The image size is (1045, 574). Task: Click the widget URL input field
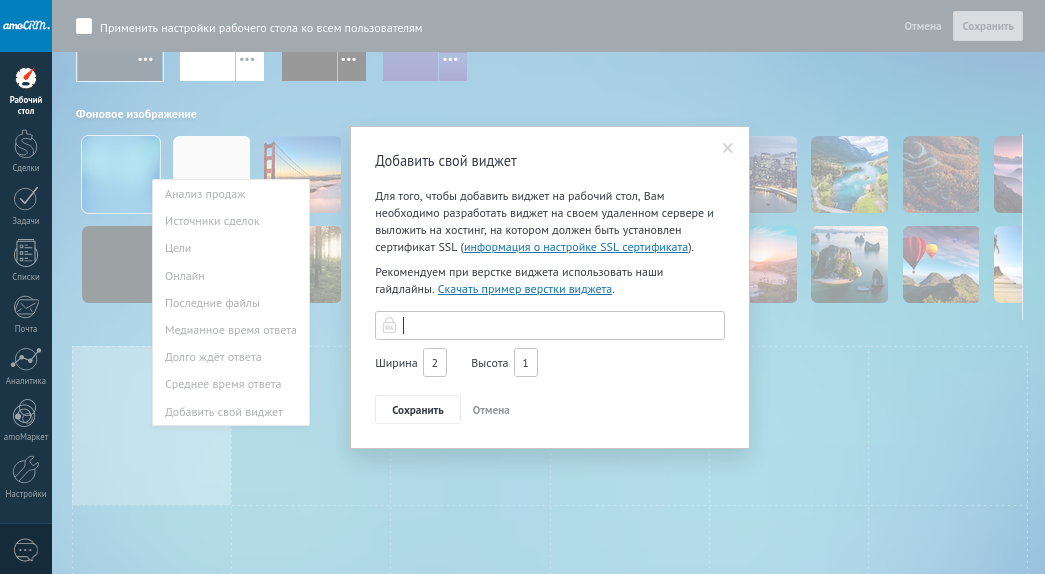point(560,326)
